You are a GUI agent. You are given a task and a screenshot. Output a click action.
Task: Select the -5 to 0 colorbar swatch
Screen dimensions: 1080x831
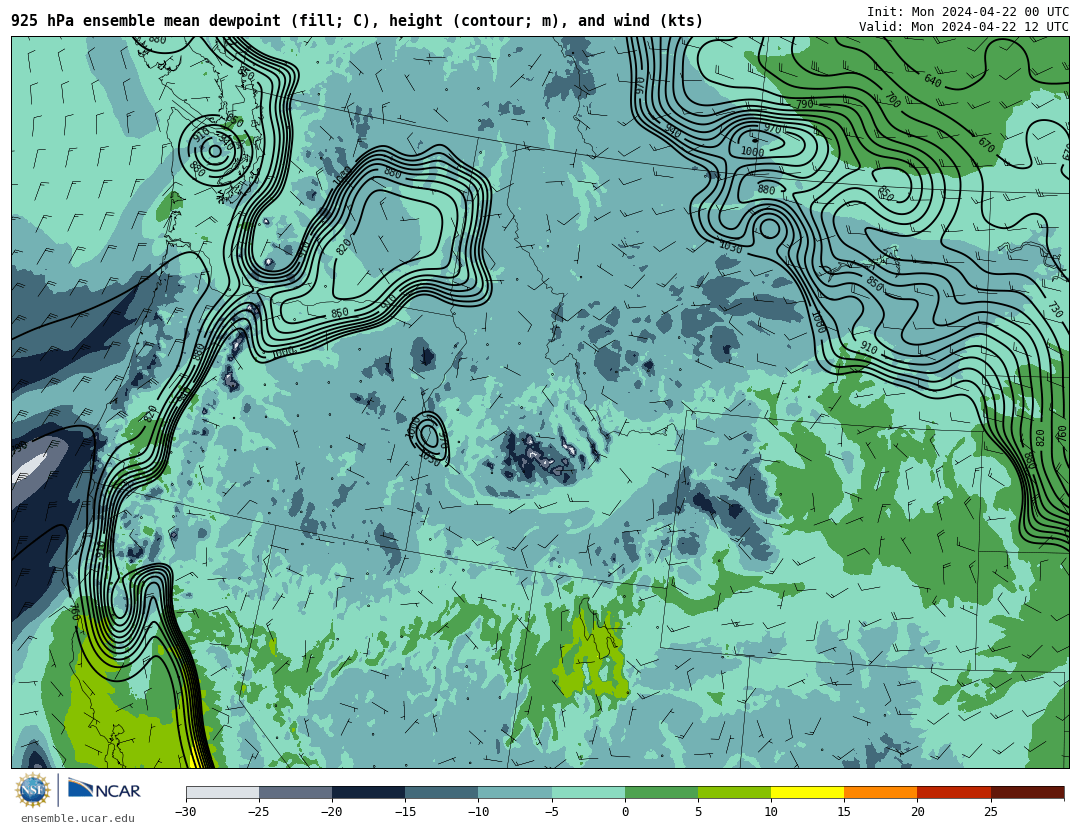tap(588, 793)
